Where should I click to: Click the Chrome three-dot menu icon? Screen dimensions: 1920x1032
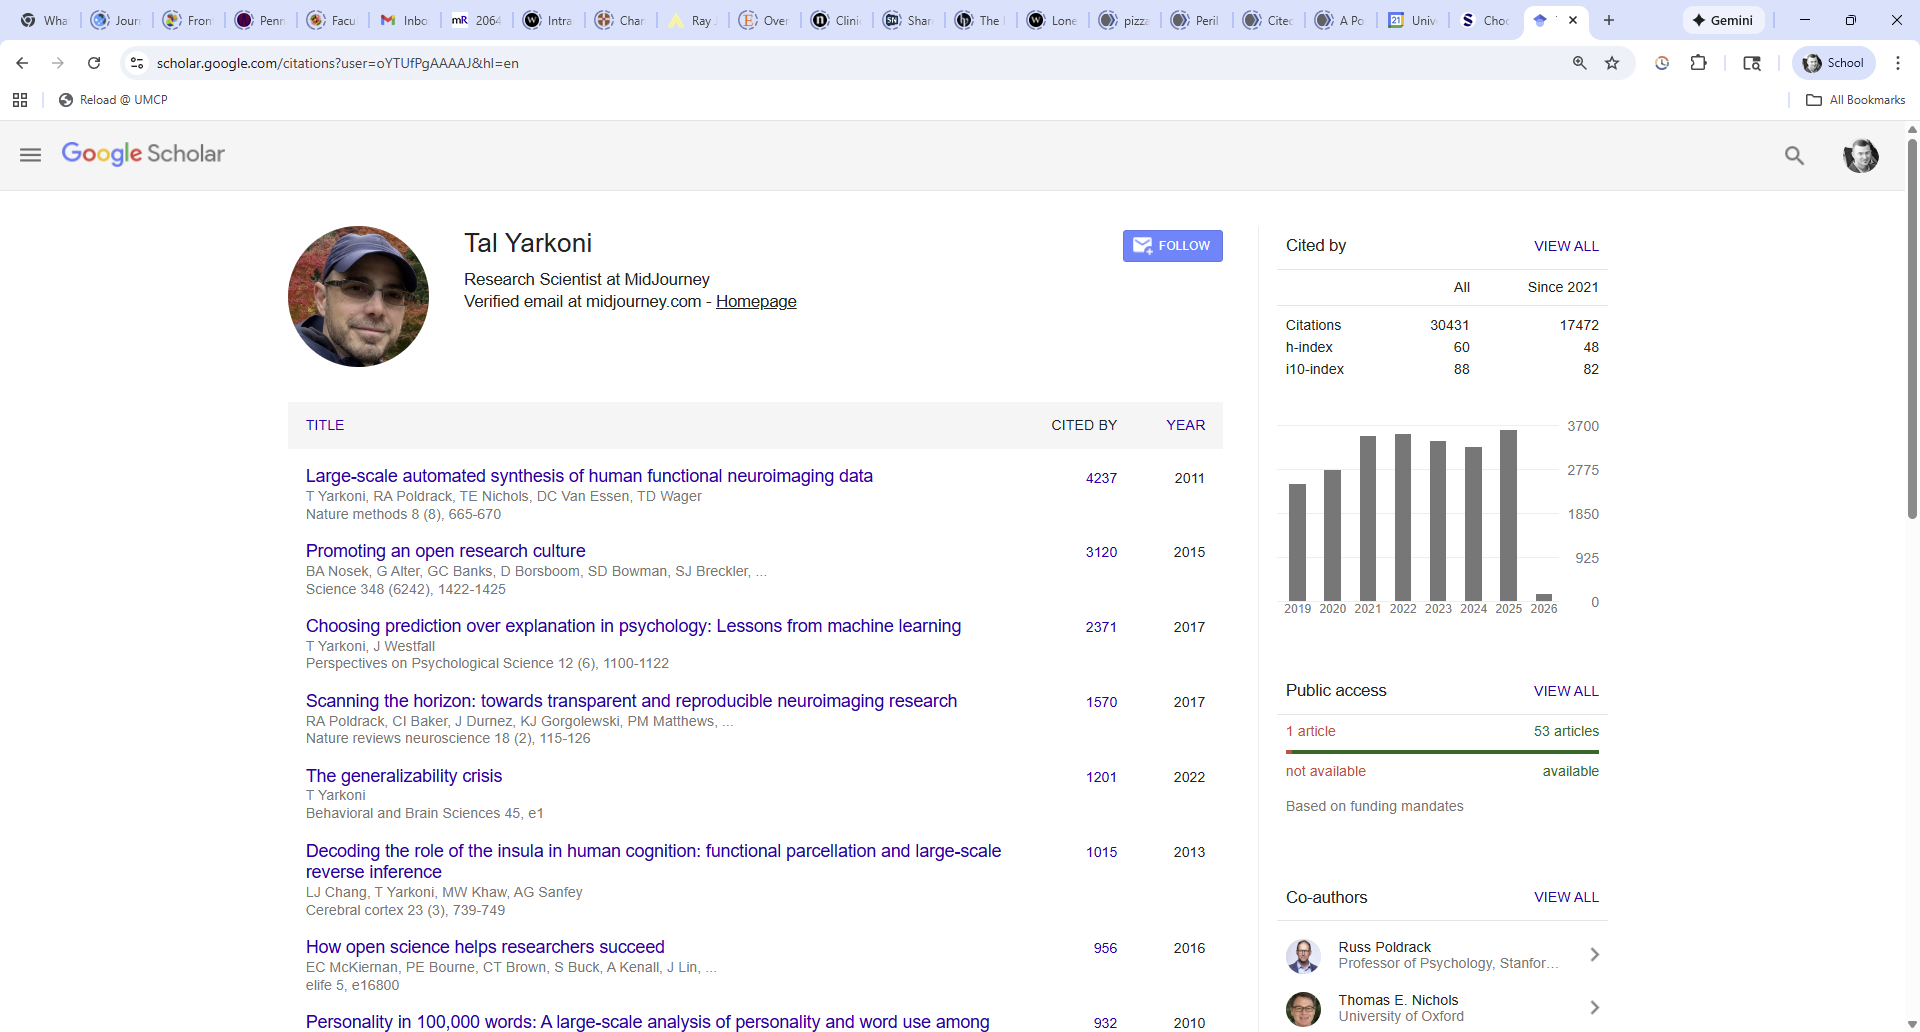click(1897, 63)
